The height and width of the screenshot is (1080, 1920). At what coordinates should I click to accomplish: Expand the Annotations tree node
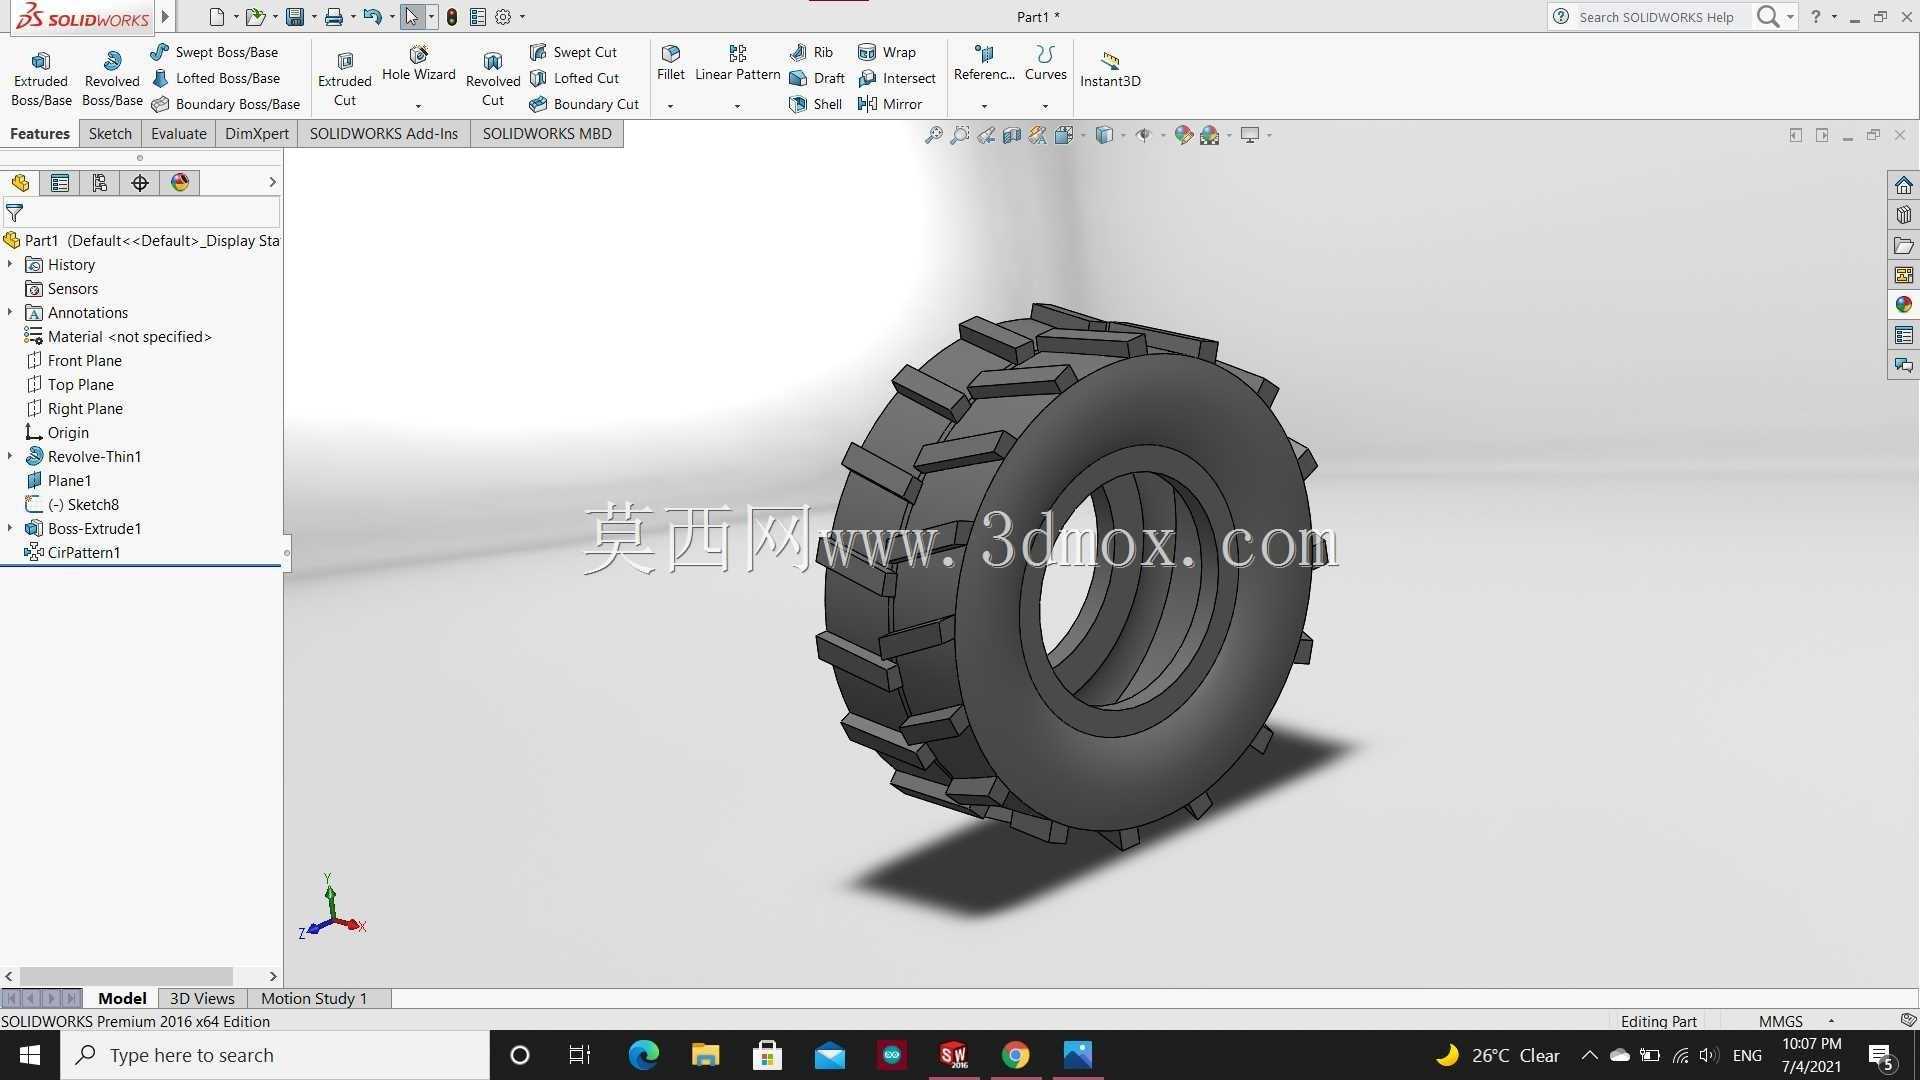10,312
